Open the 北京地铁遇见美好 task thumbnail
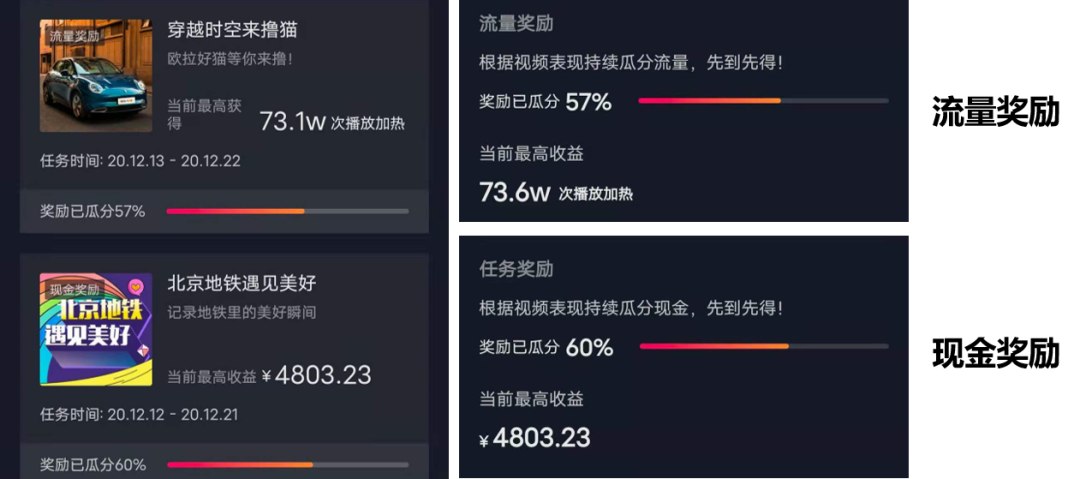1080x479 pixels. [96, 329]
